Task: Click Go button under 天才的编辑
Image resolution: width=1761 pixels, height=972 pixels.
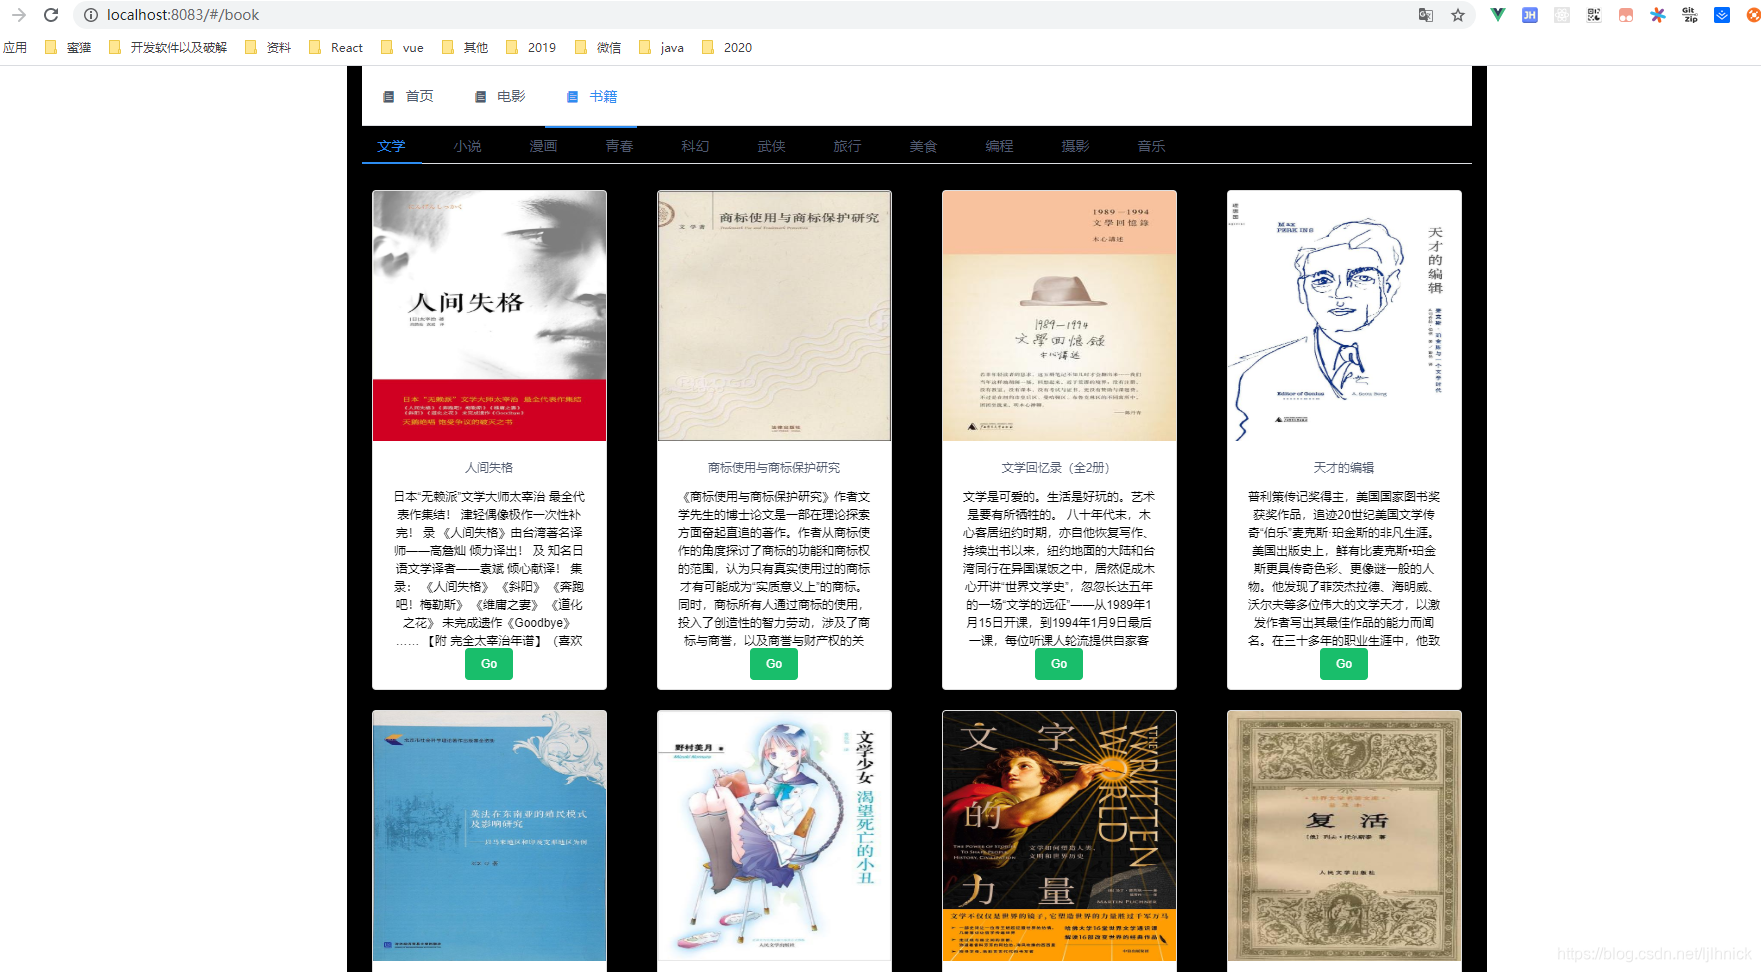Action: (x=1344, y=664)
